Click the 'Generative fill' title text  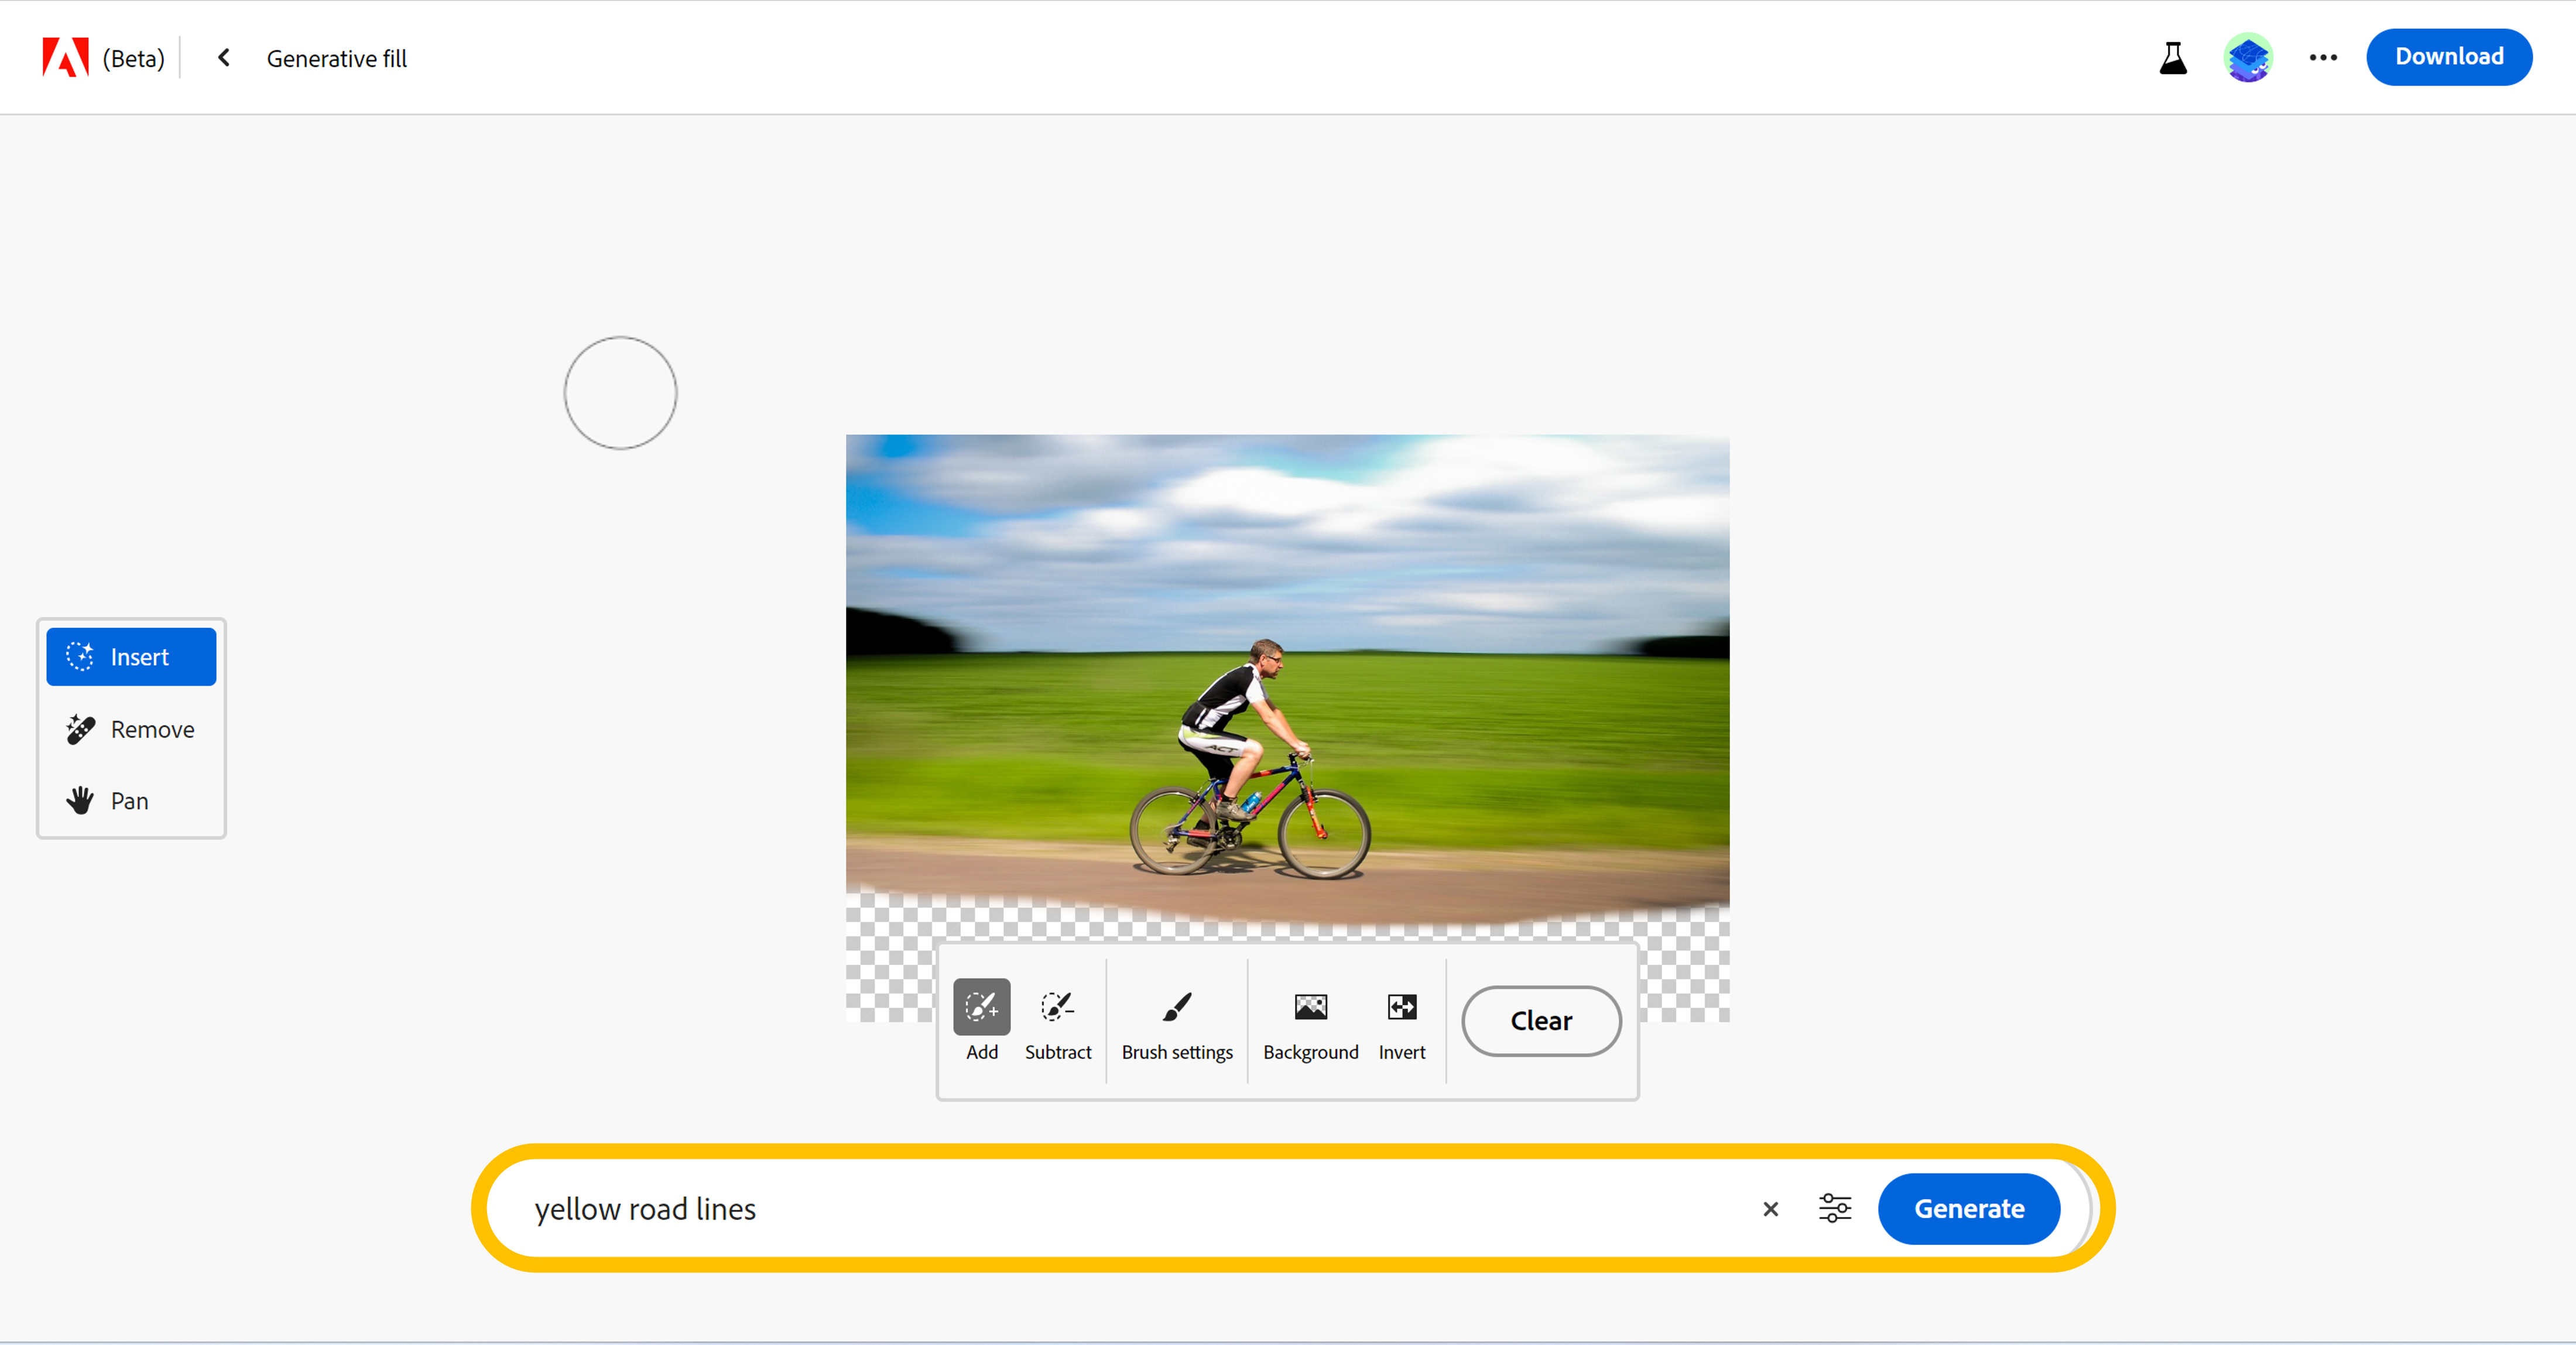(337, 59)
